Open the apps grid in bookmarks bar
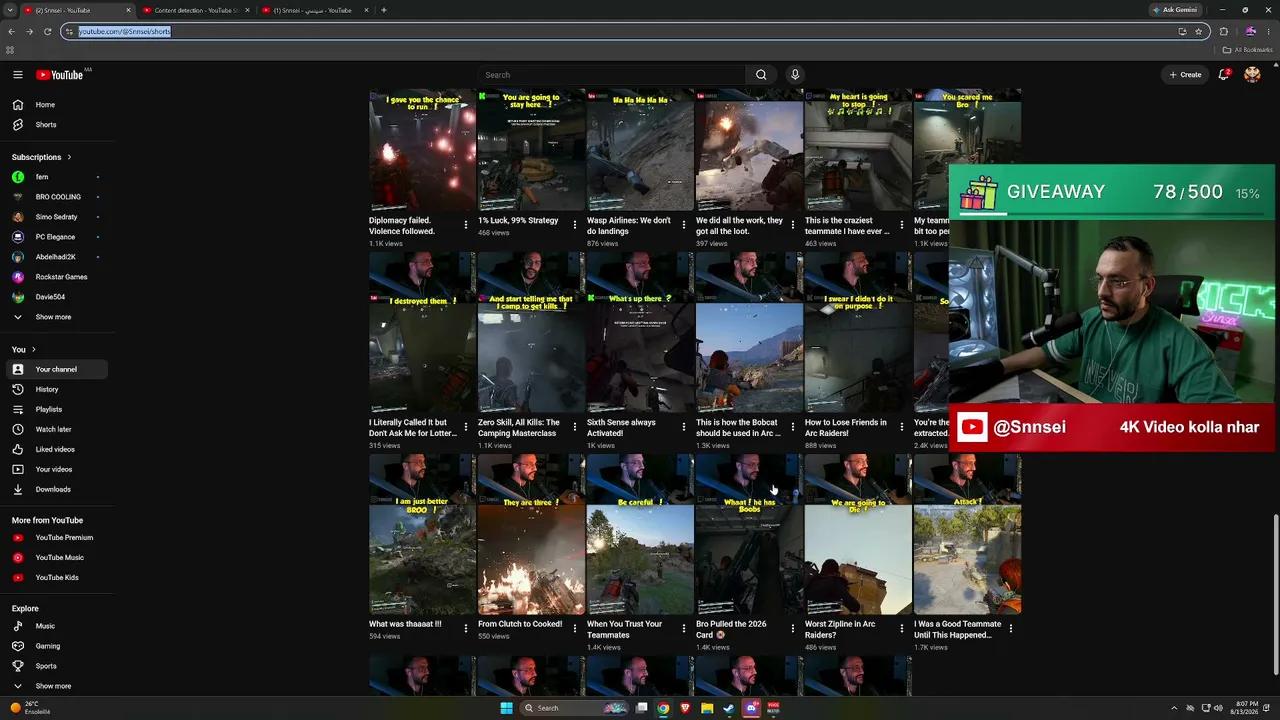The height and width of the screenshot is (720, 1280). tap(10, 50)
